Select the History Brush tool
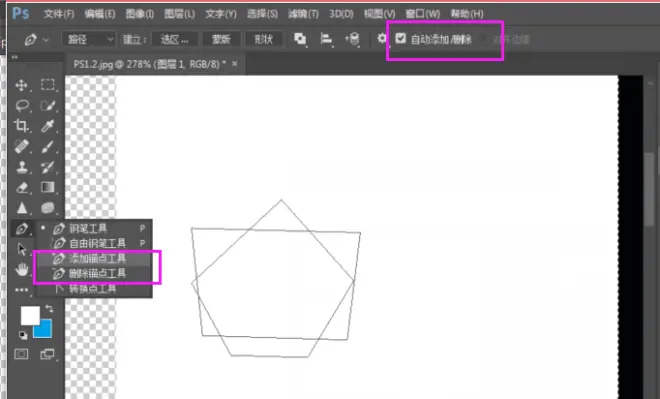The width and height of the screenshot is (660, 399). point(48,167)
